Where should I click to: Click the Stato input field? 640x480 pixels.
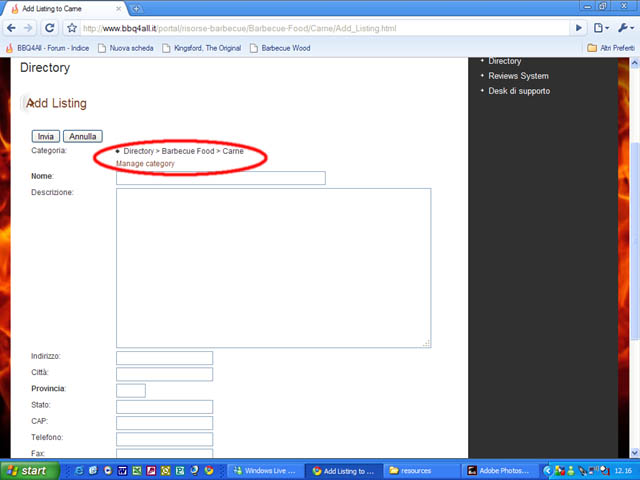[164, 407]
